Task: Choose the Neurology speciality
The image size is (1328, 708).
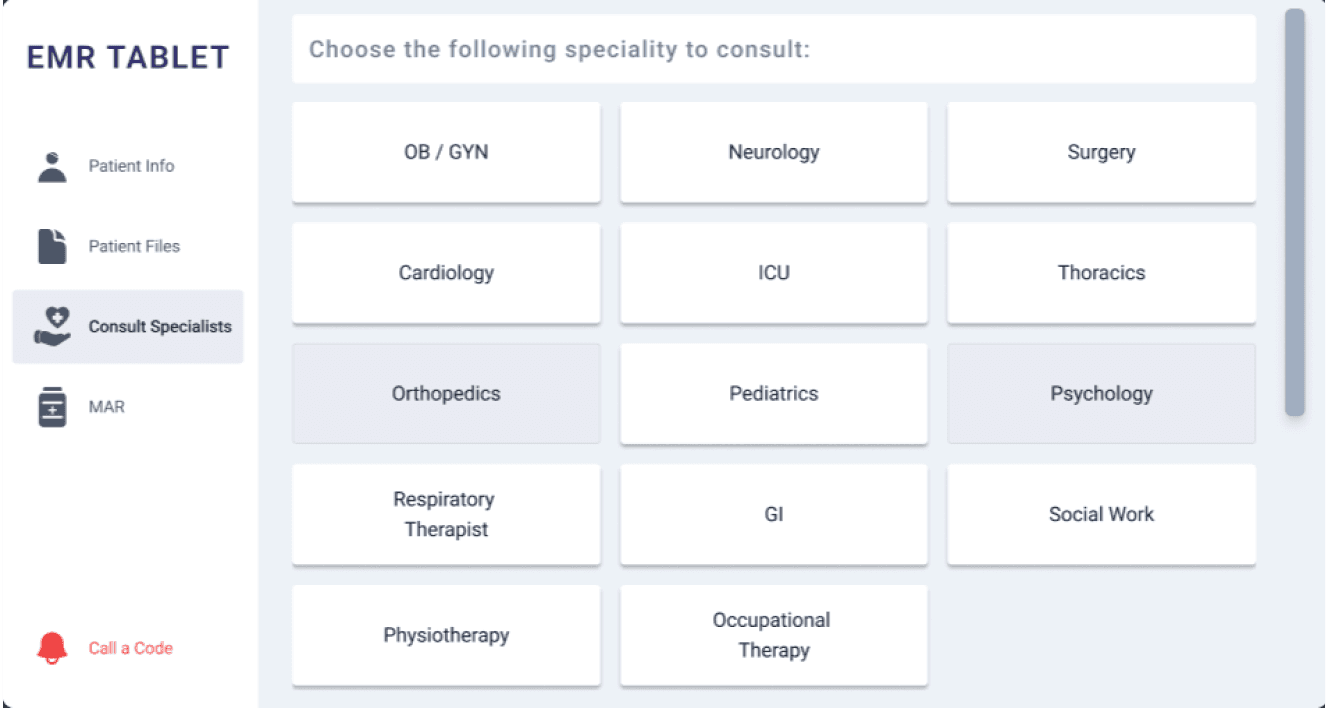Action: [x=774, y=152]
